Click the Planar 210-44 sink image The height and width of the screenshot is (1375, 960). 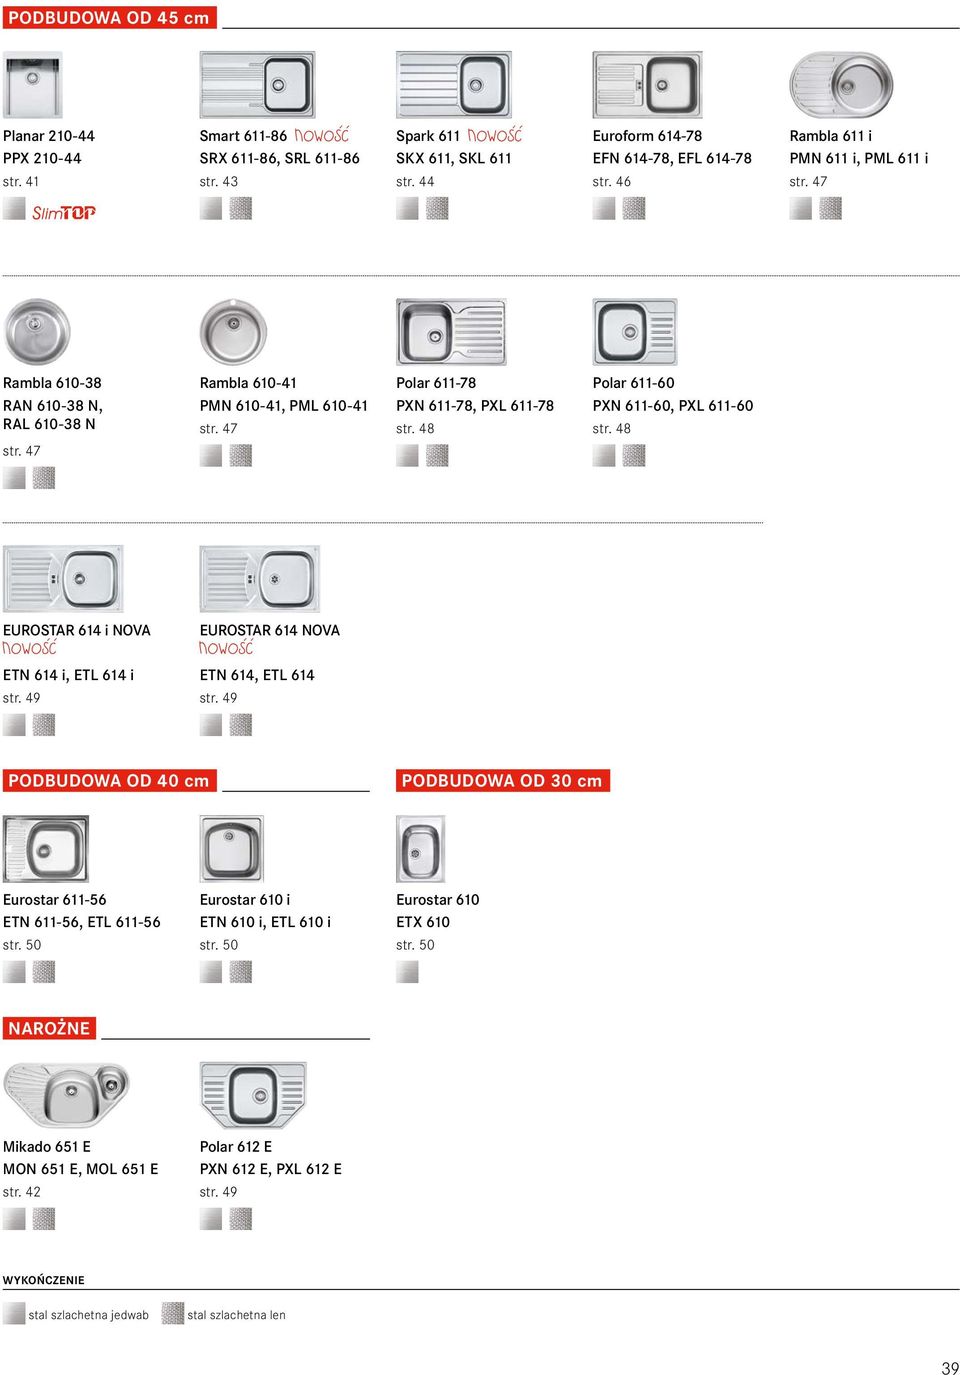coord(33,85)
